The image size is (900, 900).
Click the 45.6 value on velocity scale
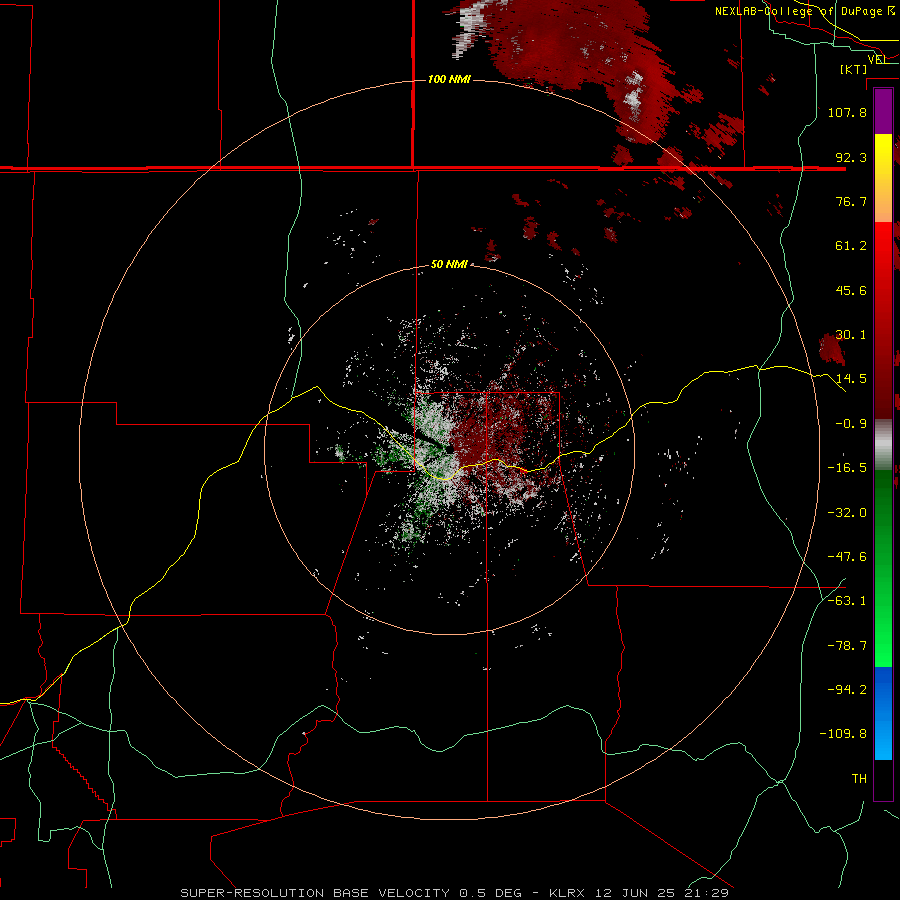pyautogui.click(x=851, y=290)
